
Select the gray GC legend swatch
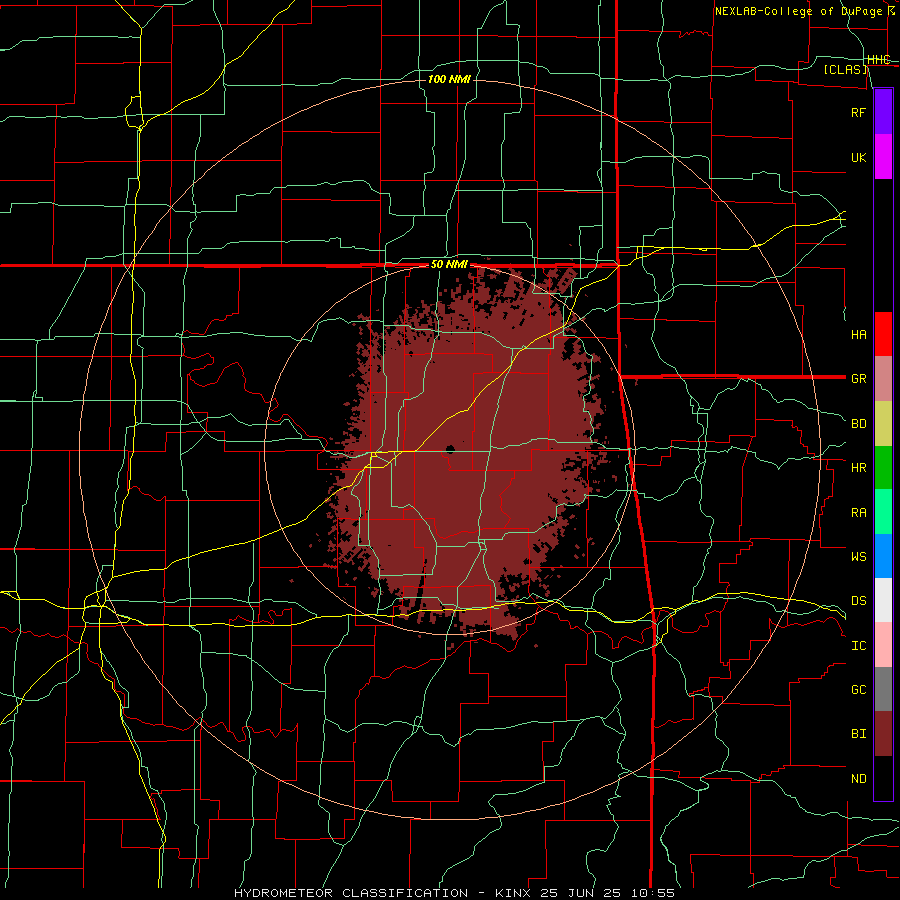tap(883, 689)
